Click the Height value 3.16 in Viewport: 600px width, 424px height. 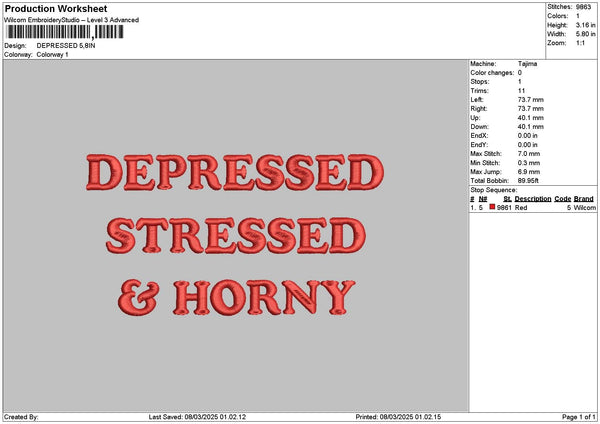click(585, 25)
